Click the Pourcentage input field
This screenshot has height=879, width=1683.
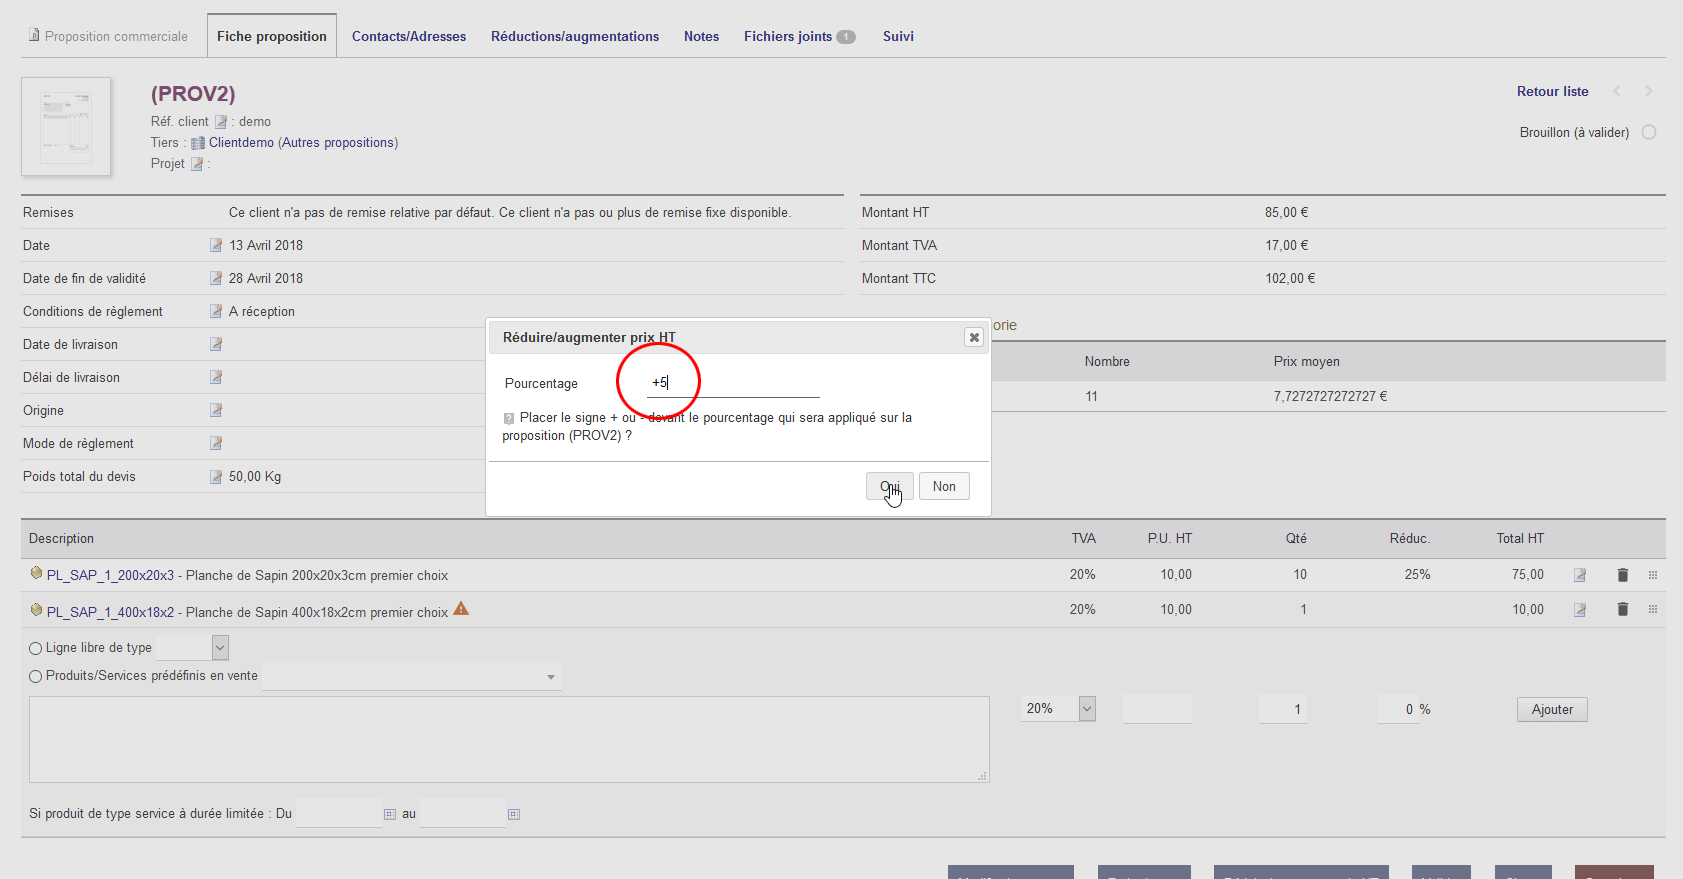(732, 383)
